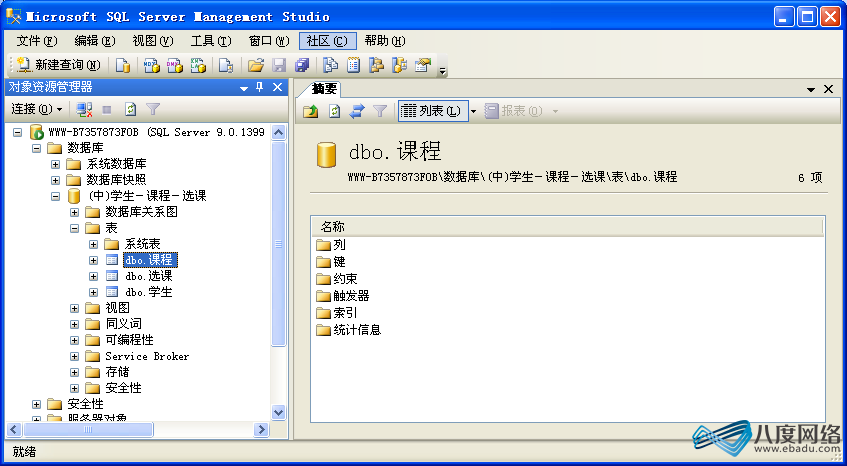Select the dbo.选课 table in tree

[149, 276]
